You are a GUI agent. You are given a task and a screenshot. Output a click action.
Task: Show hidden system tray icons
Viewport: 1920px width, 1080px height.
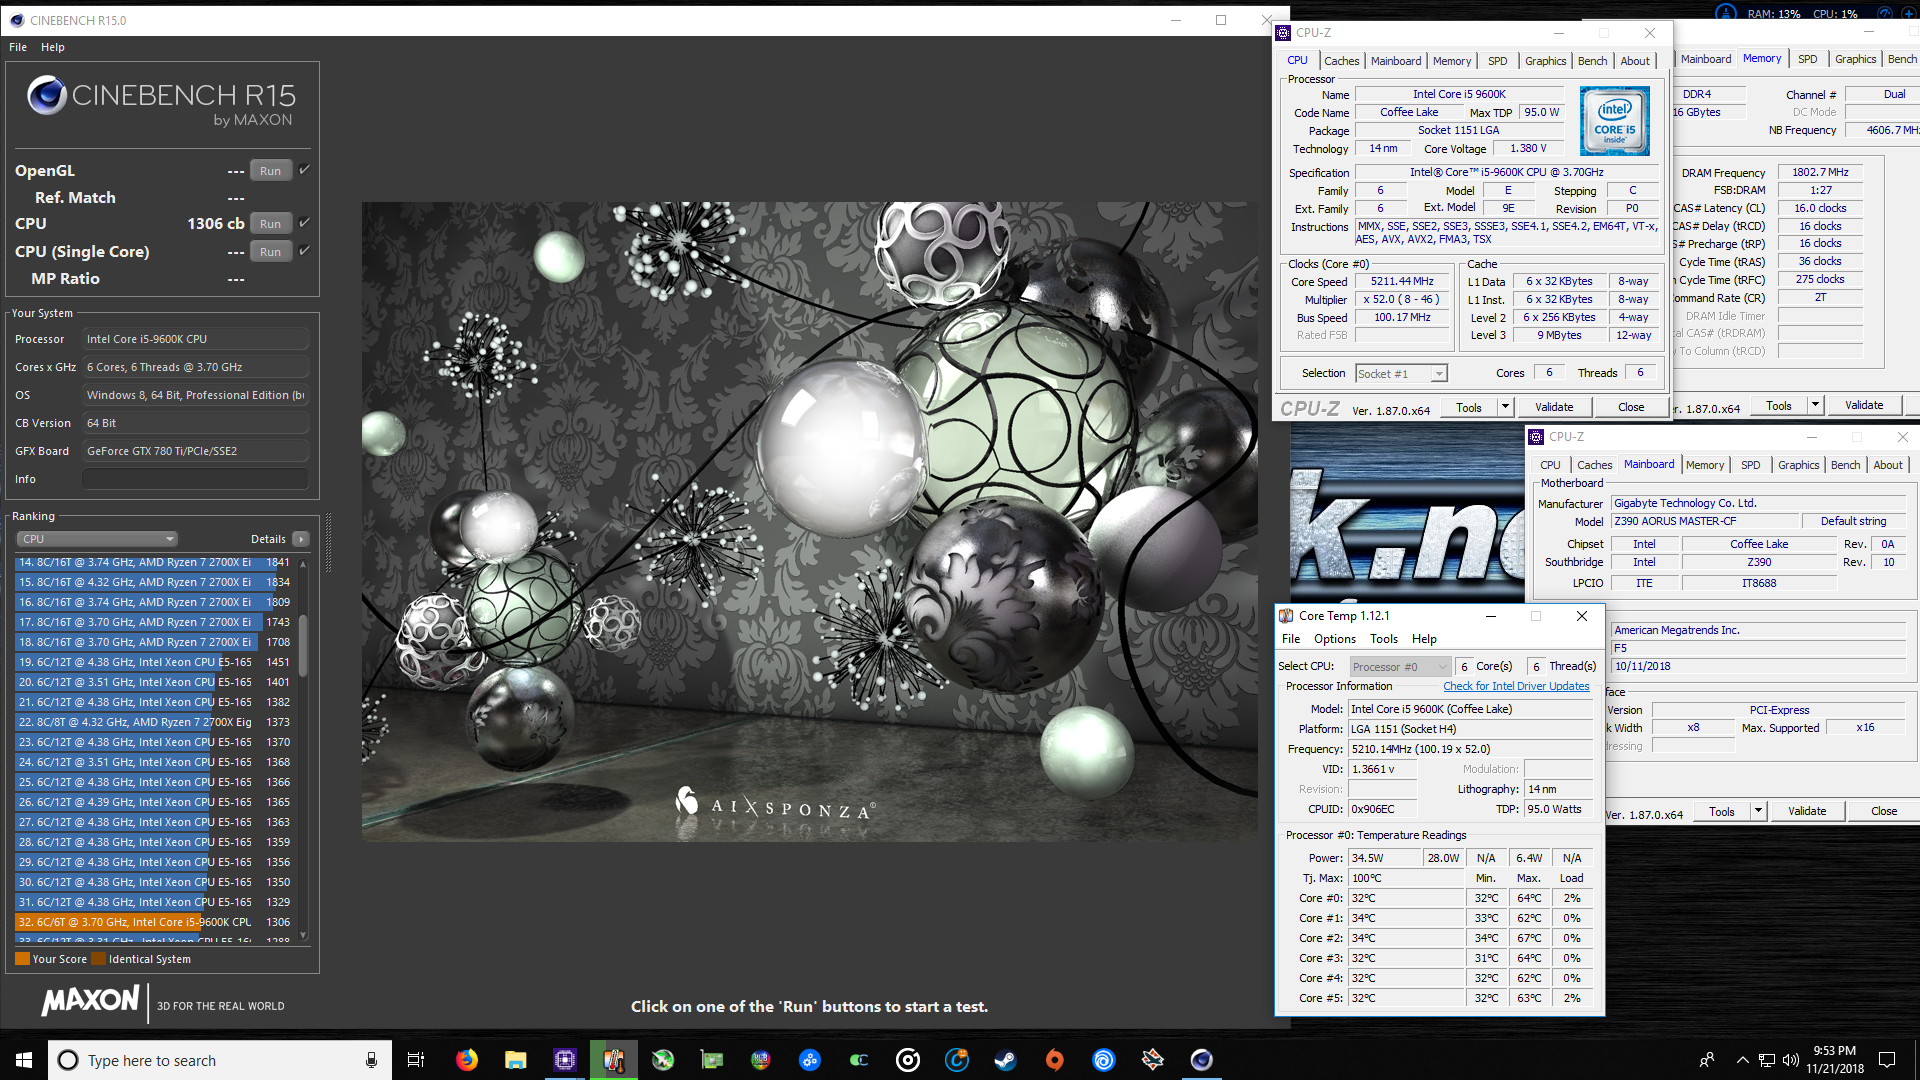coord(1742,1060)
